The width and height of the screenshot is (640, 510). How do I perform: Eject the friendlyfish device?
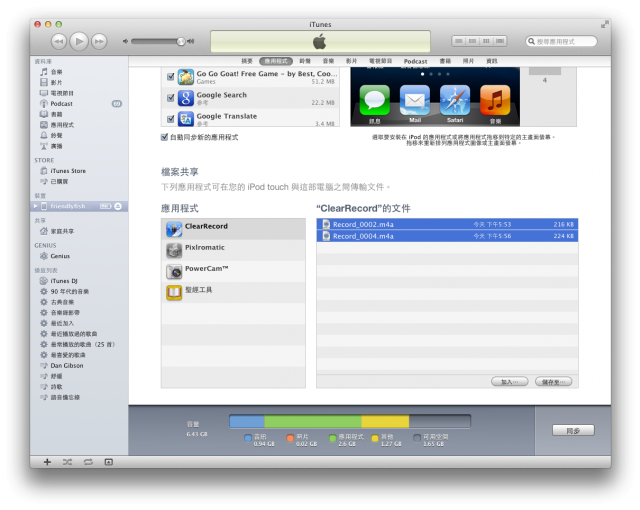click(x=118, y=206)
